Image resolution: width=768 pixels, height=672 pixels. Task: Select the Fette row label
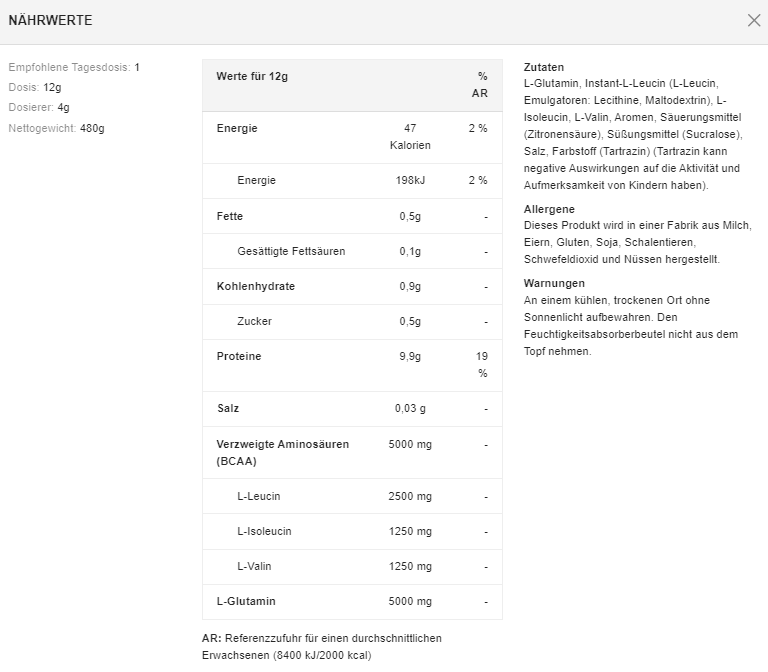[230, 216]
